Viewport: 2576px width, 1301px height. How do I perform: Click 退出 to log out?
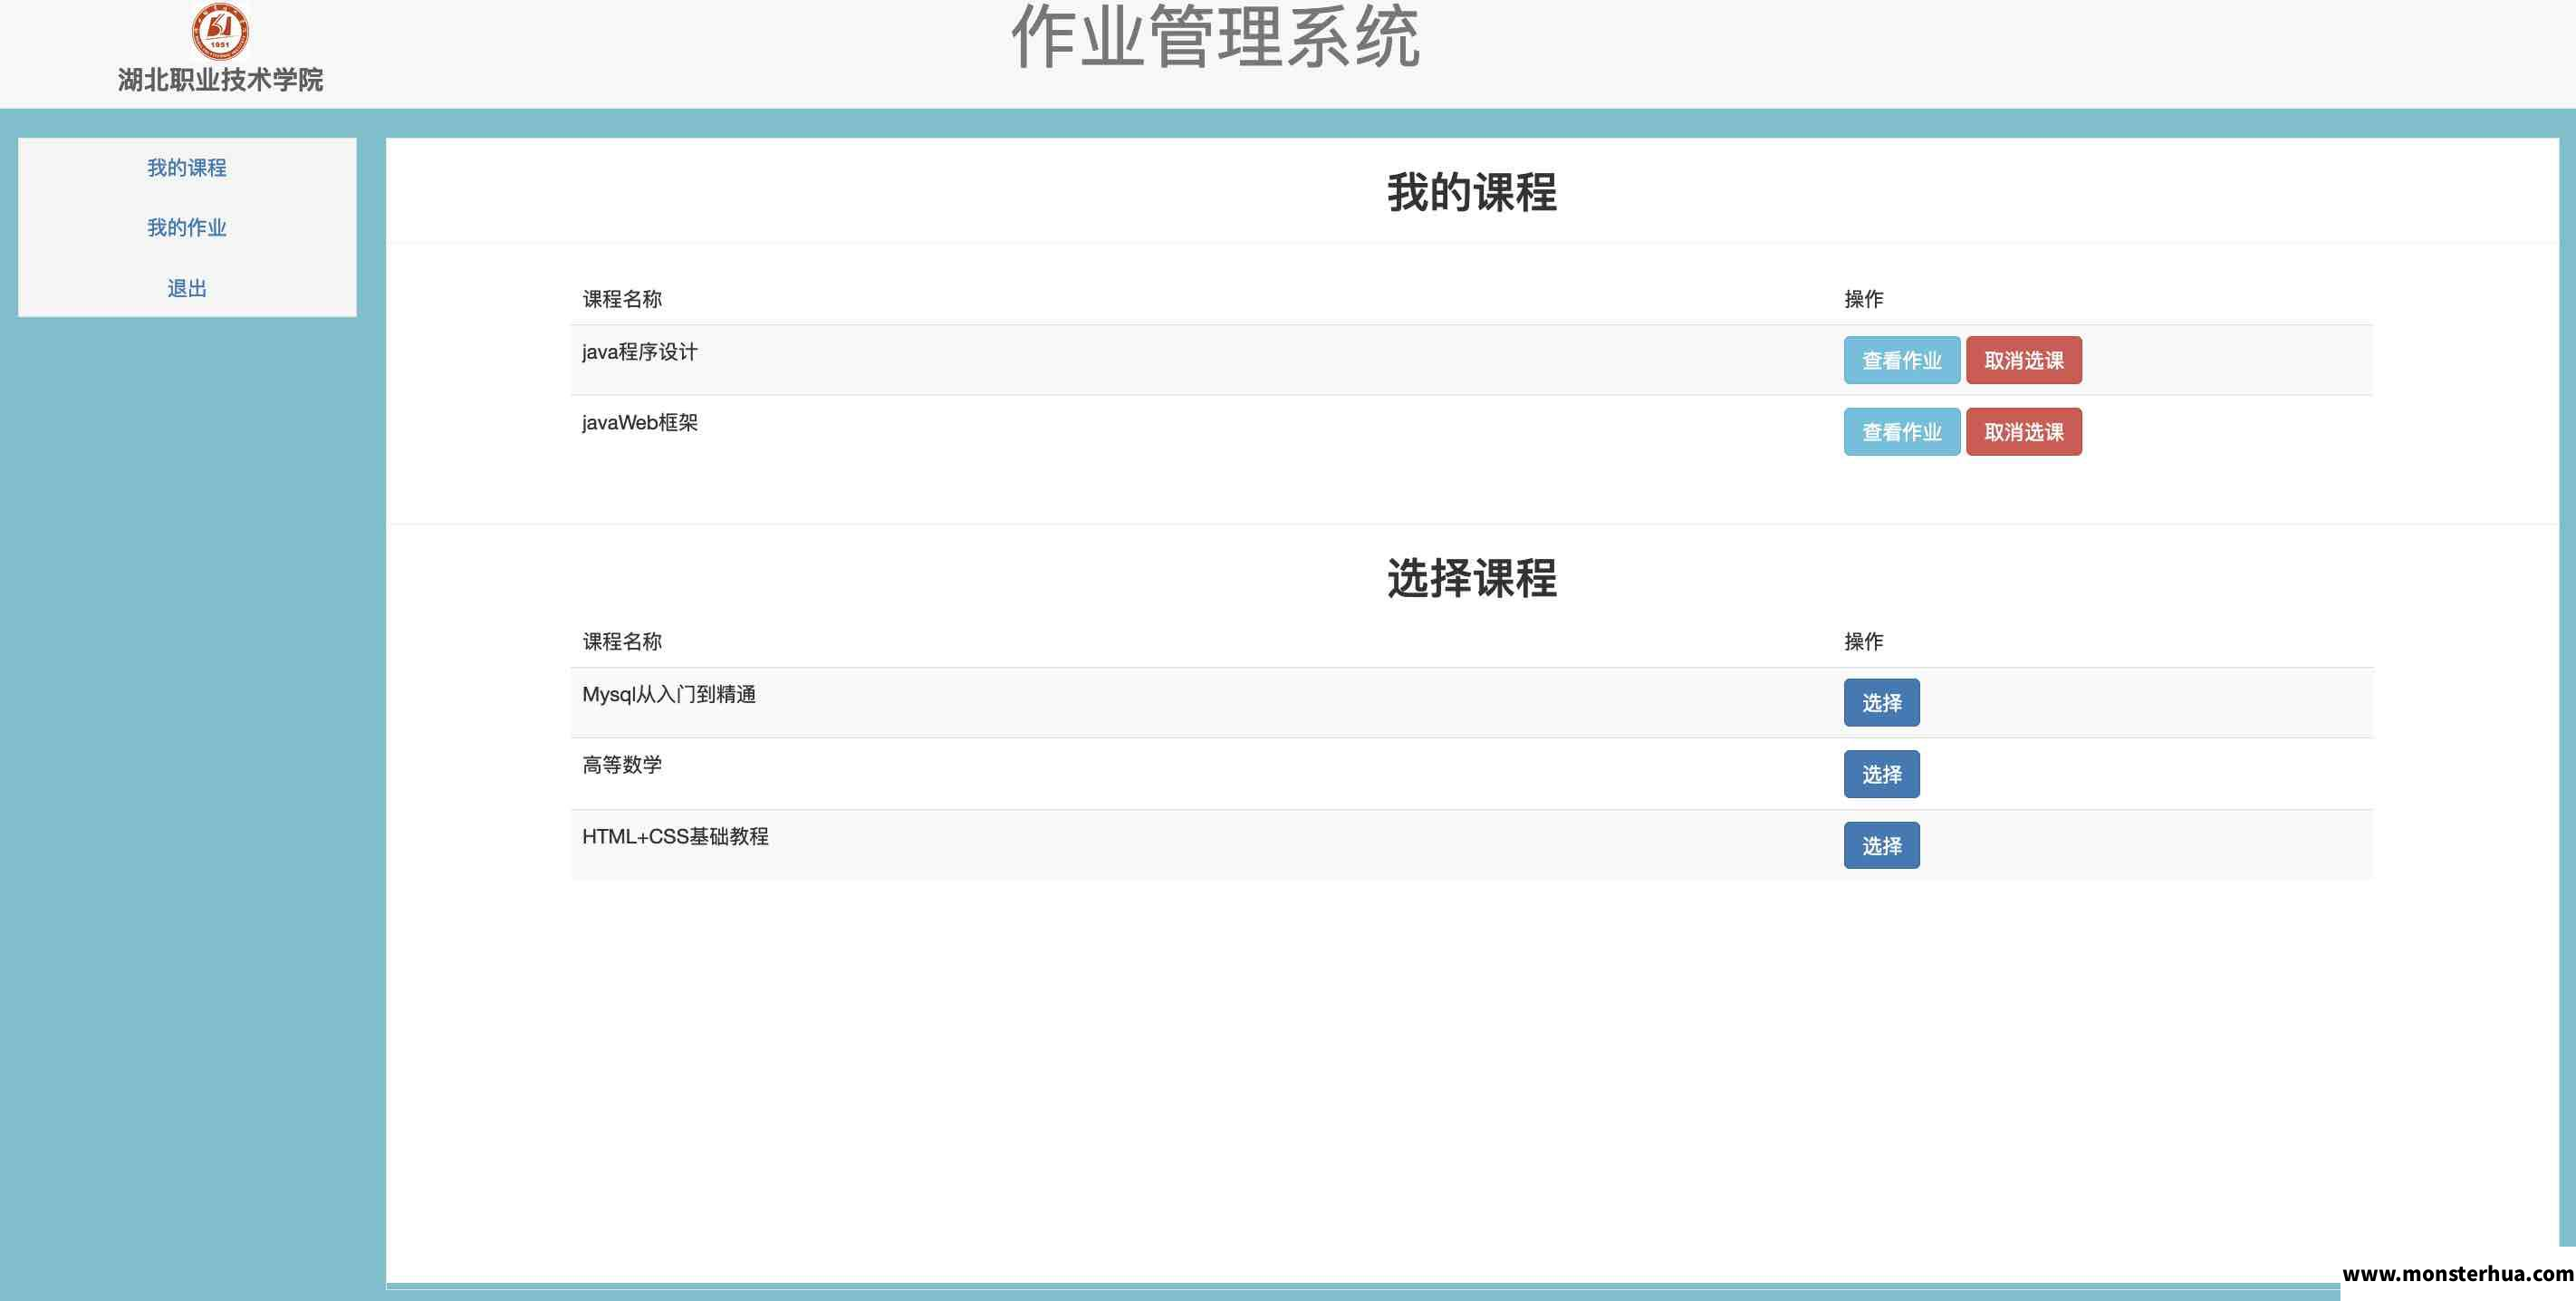pyautogui.click(x=187, y=289)
